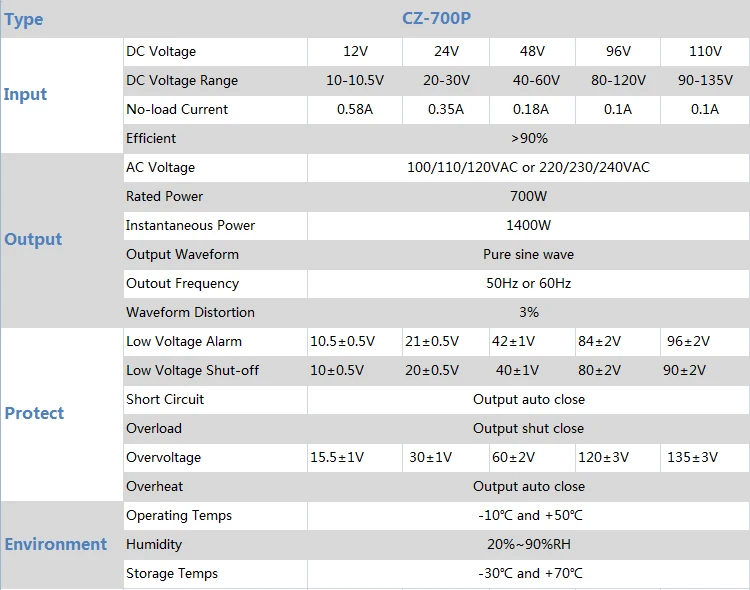Select the No-load Current label
This screenshot has height=590, width=750.
point(177,109)
